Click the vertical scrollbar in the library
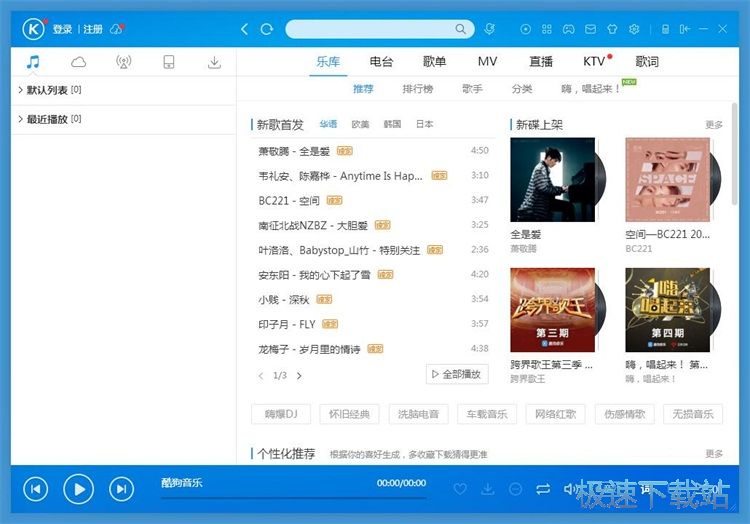This screenshot has height=524, width=750. [x=735, y=153]
